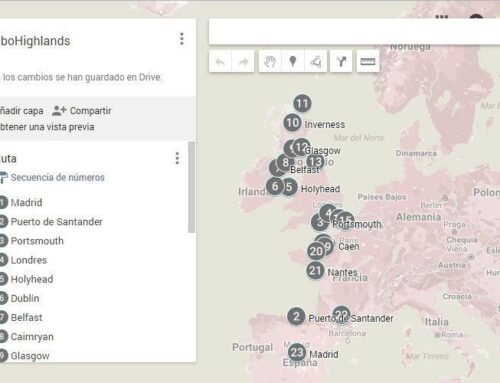Click map marker 3 near Portsmouth
The image size is (500, 383).
tap(320, 222)
